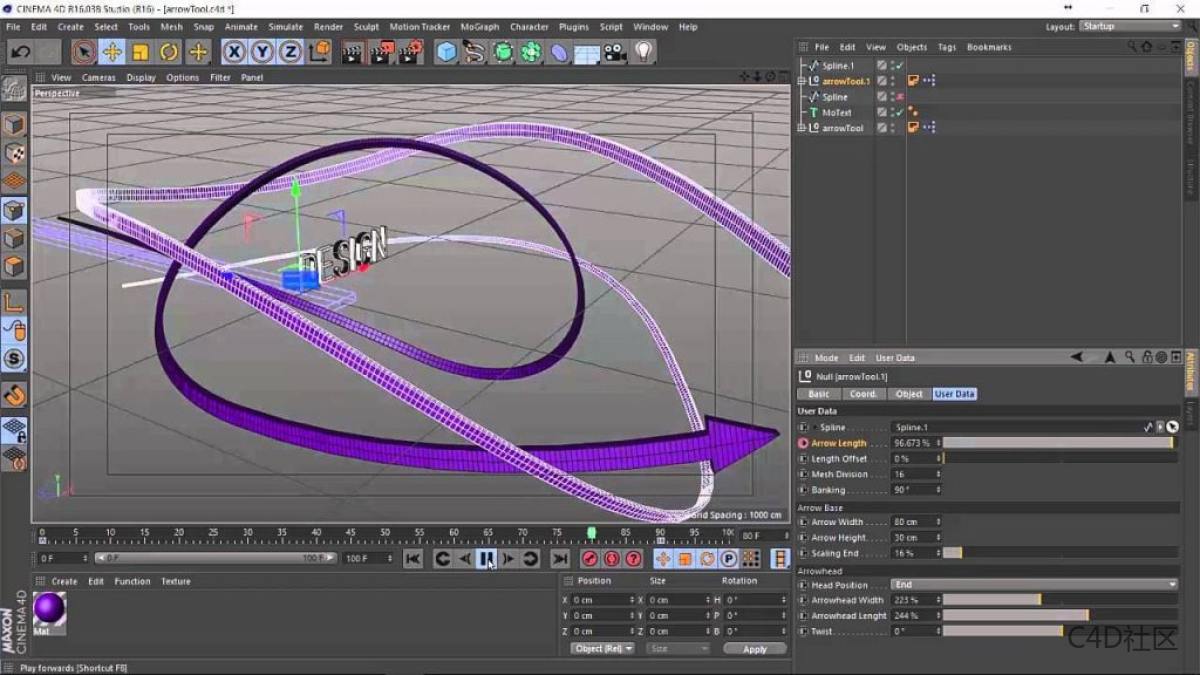
Task: Click the Arrow Length percentage slider
Action: 1060,442
